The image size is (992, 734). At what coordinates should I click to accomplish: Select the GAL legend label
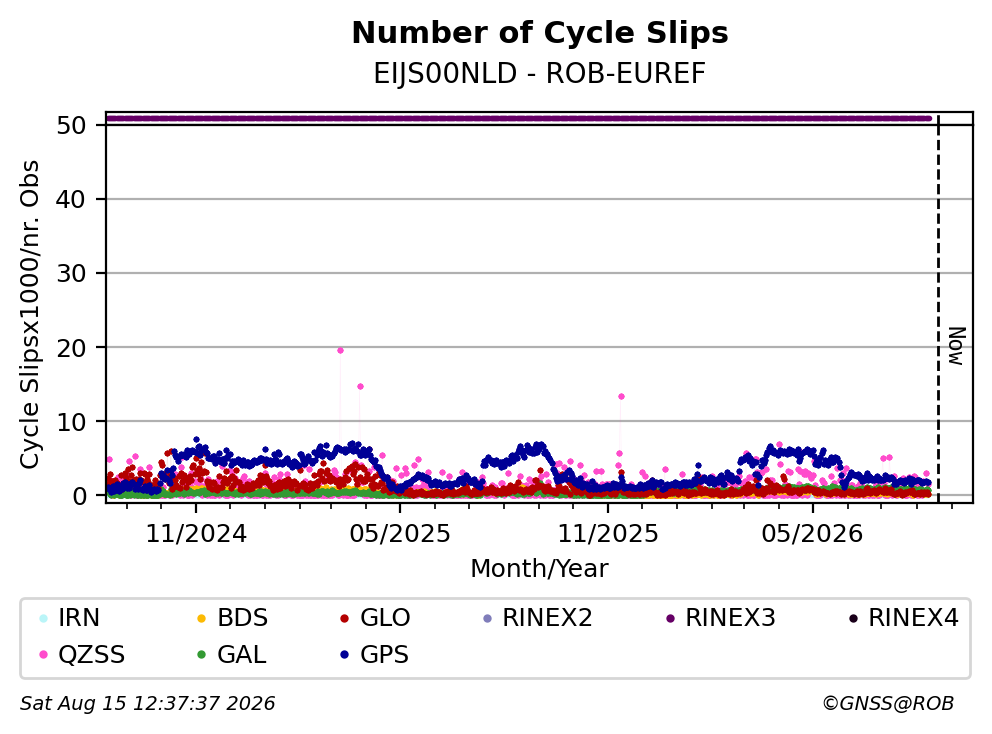tap(242, 655)
